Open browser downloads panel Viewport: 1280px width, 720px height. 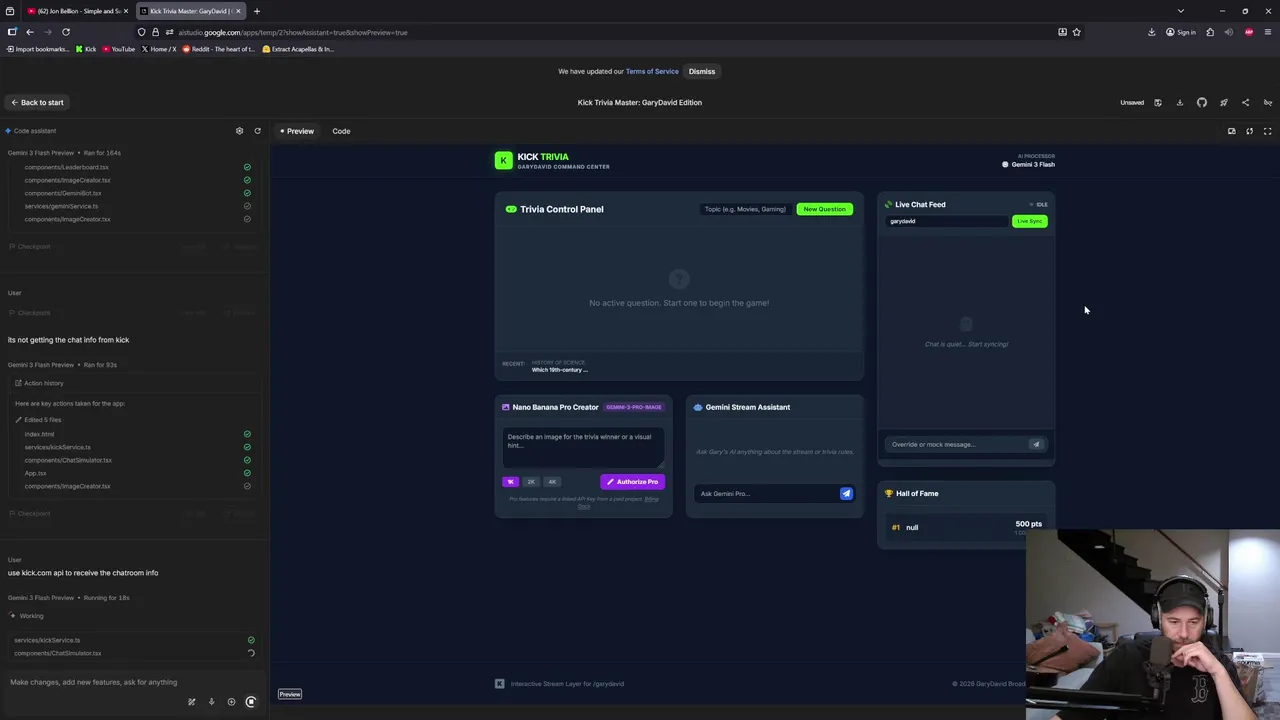[1151, 32]
